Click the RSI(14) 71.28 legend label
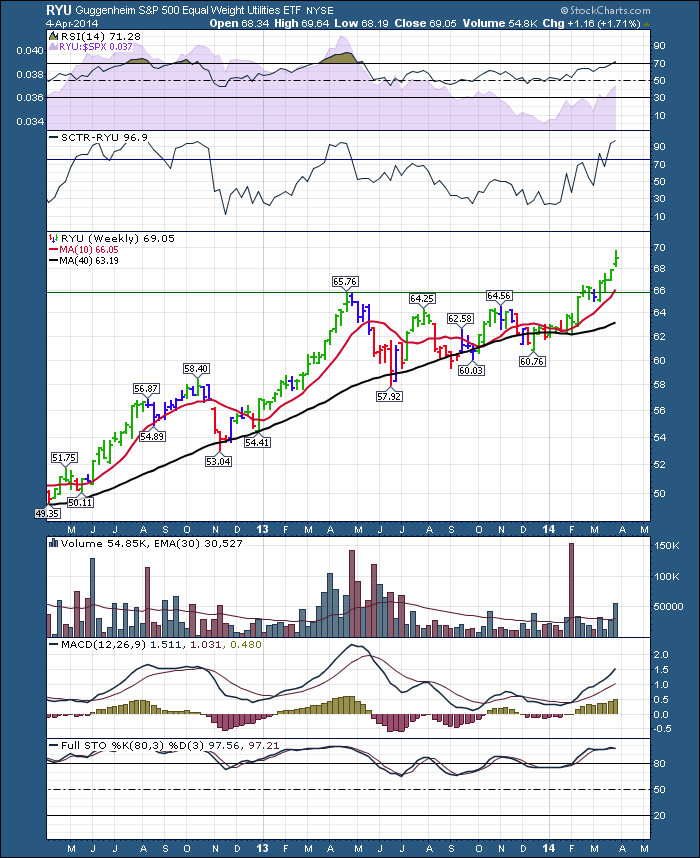This screenshot has height=858, width=700. click(101, 36)
